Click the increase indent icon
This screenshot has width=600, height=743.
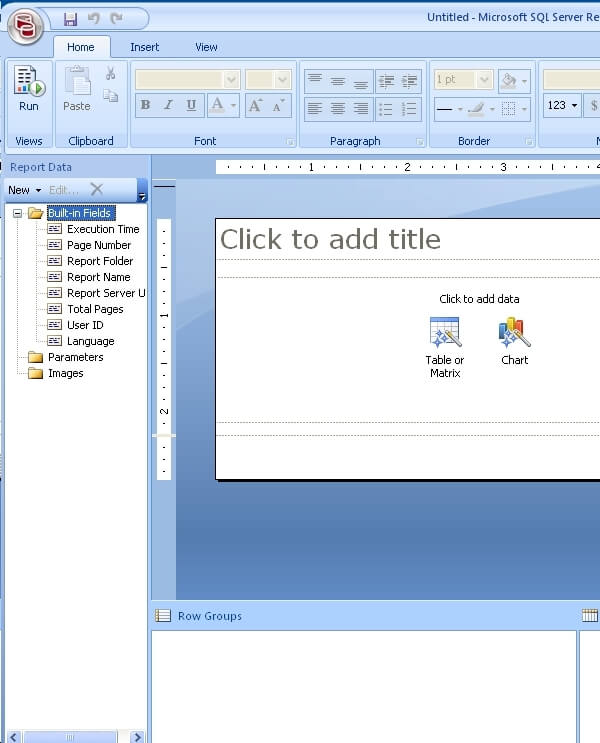point(409,81)
